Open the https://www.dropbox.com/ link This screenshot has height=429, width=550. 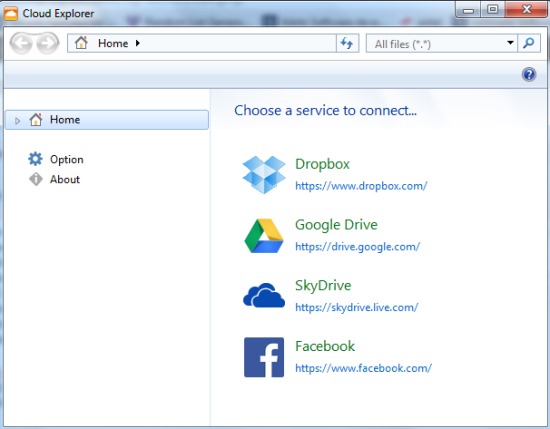click(x=361, y=186)
